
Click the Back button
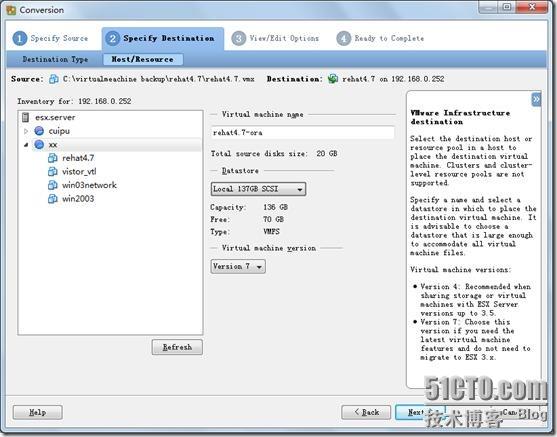pyautogui.click(x=366, y=412)
